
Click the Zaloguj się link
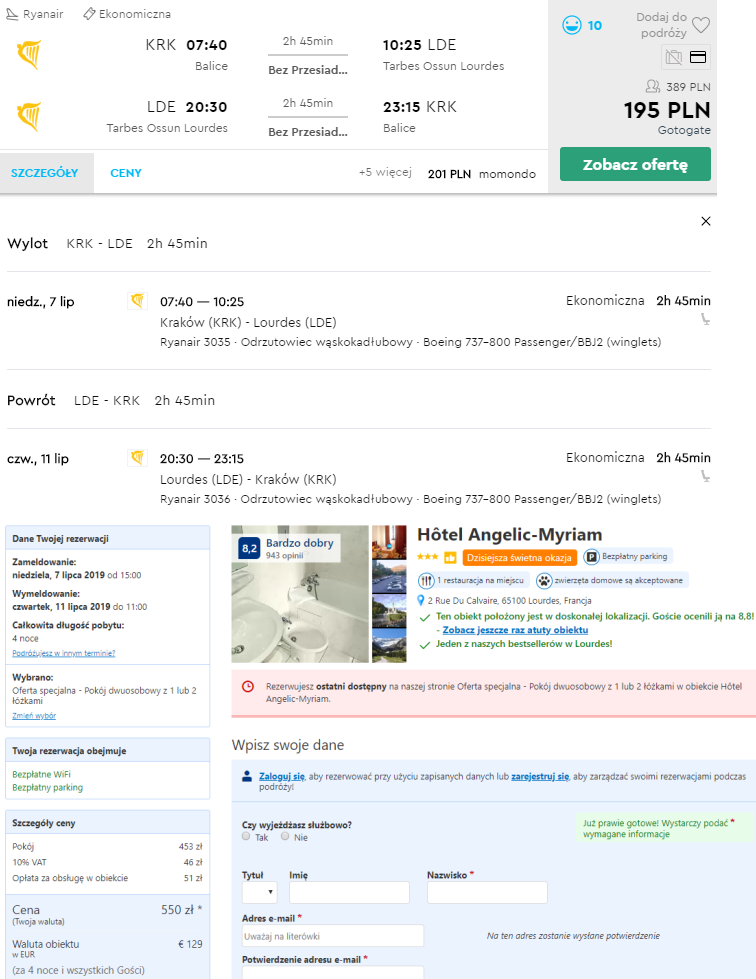click(282, 776)
